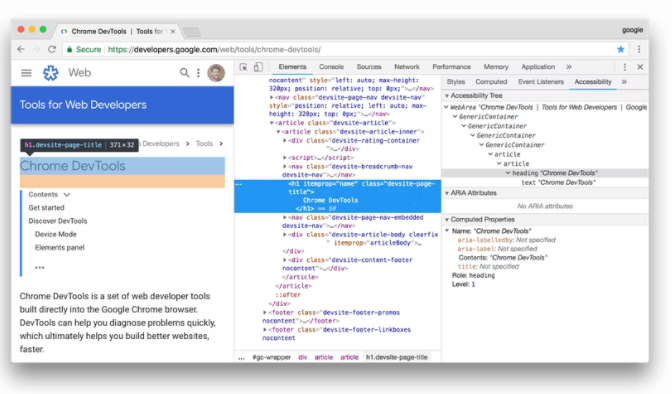The height and width of the screenshot is (394, 672).
Task: Click the Tools breadcrumb link
Action: pos(204,144)
